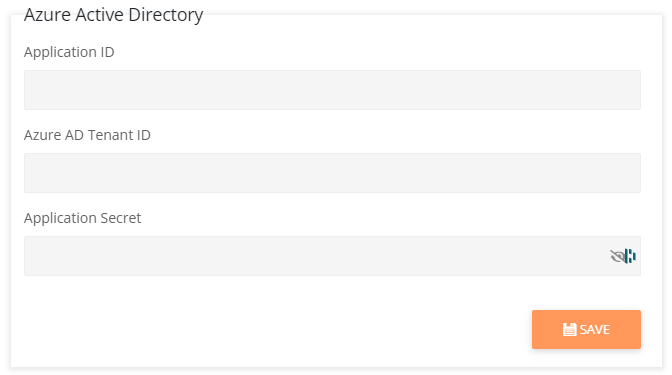Click the left end of the Application ID box

(x=34, y=90)
